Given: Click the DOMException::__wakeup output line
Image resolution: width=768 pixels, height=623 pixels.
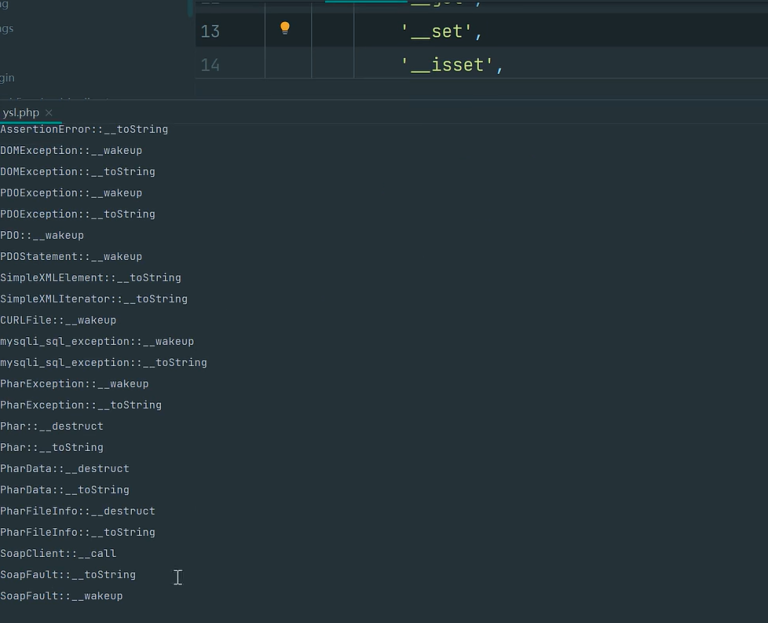Looking at the screenshot, I should [x=71, y=151].
